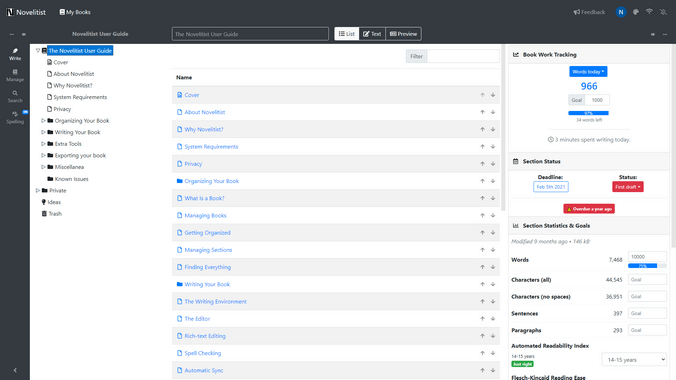Minimize the left panel dash icon
The width and height of the screenshot is (676, 380).
tap(12, 34)
